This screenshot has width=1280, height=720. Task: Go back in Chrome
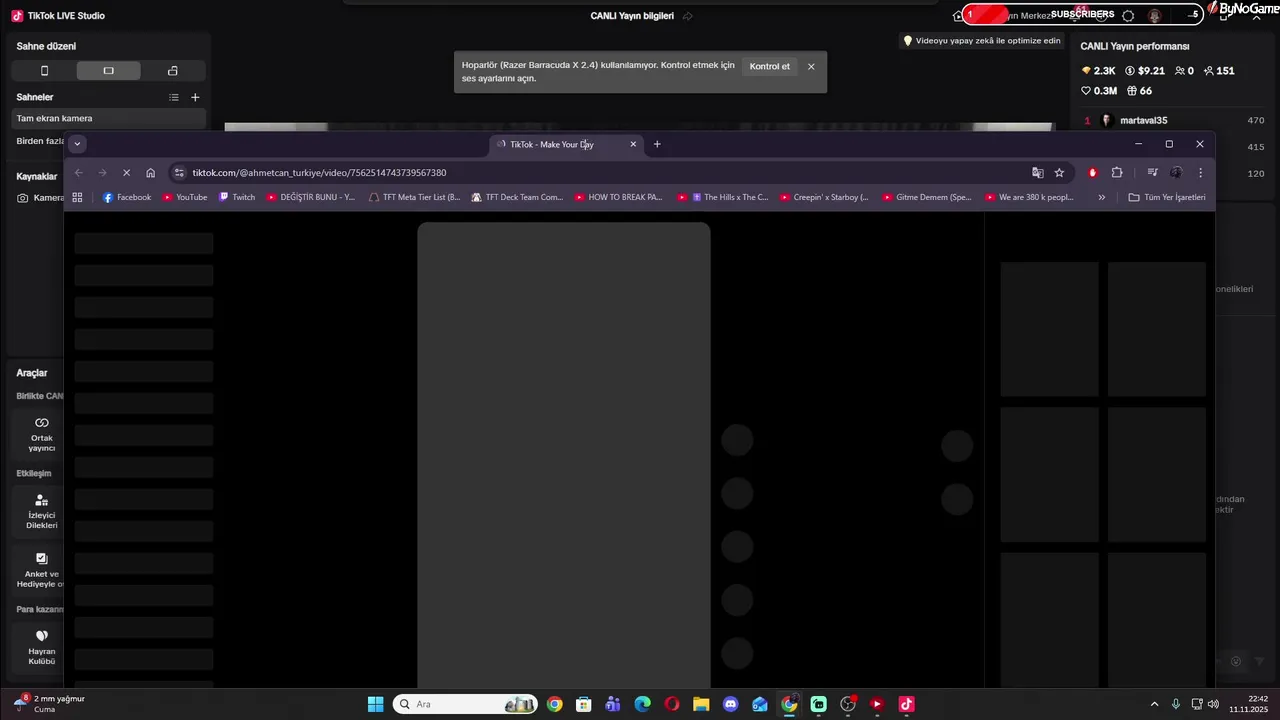79,173
